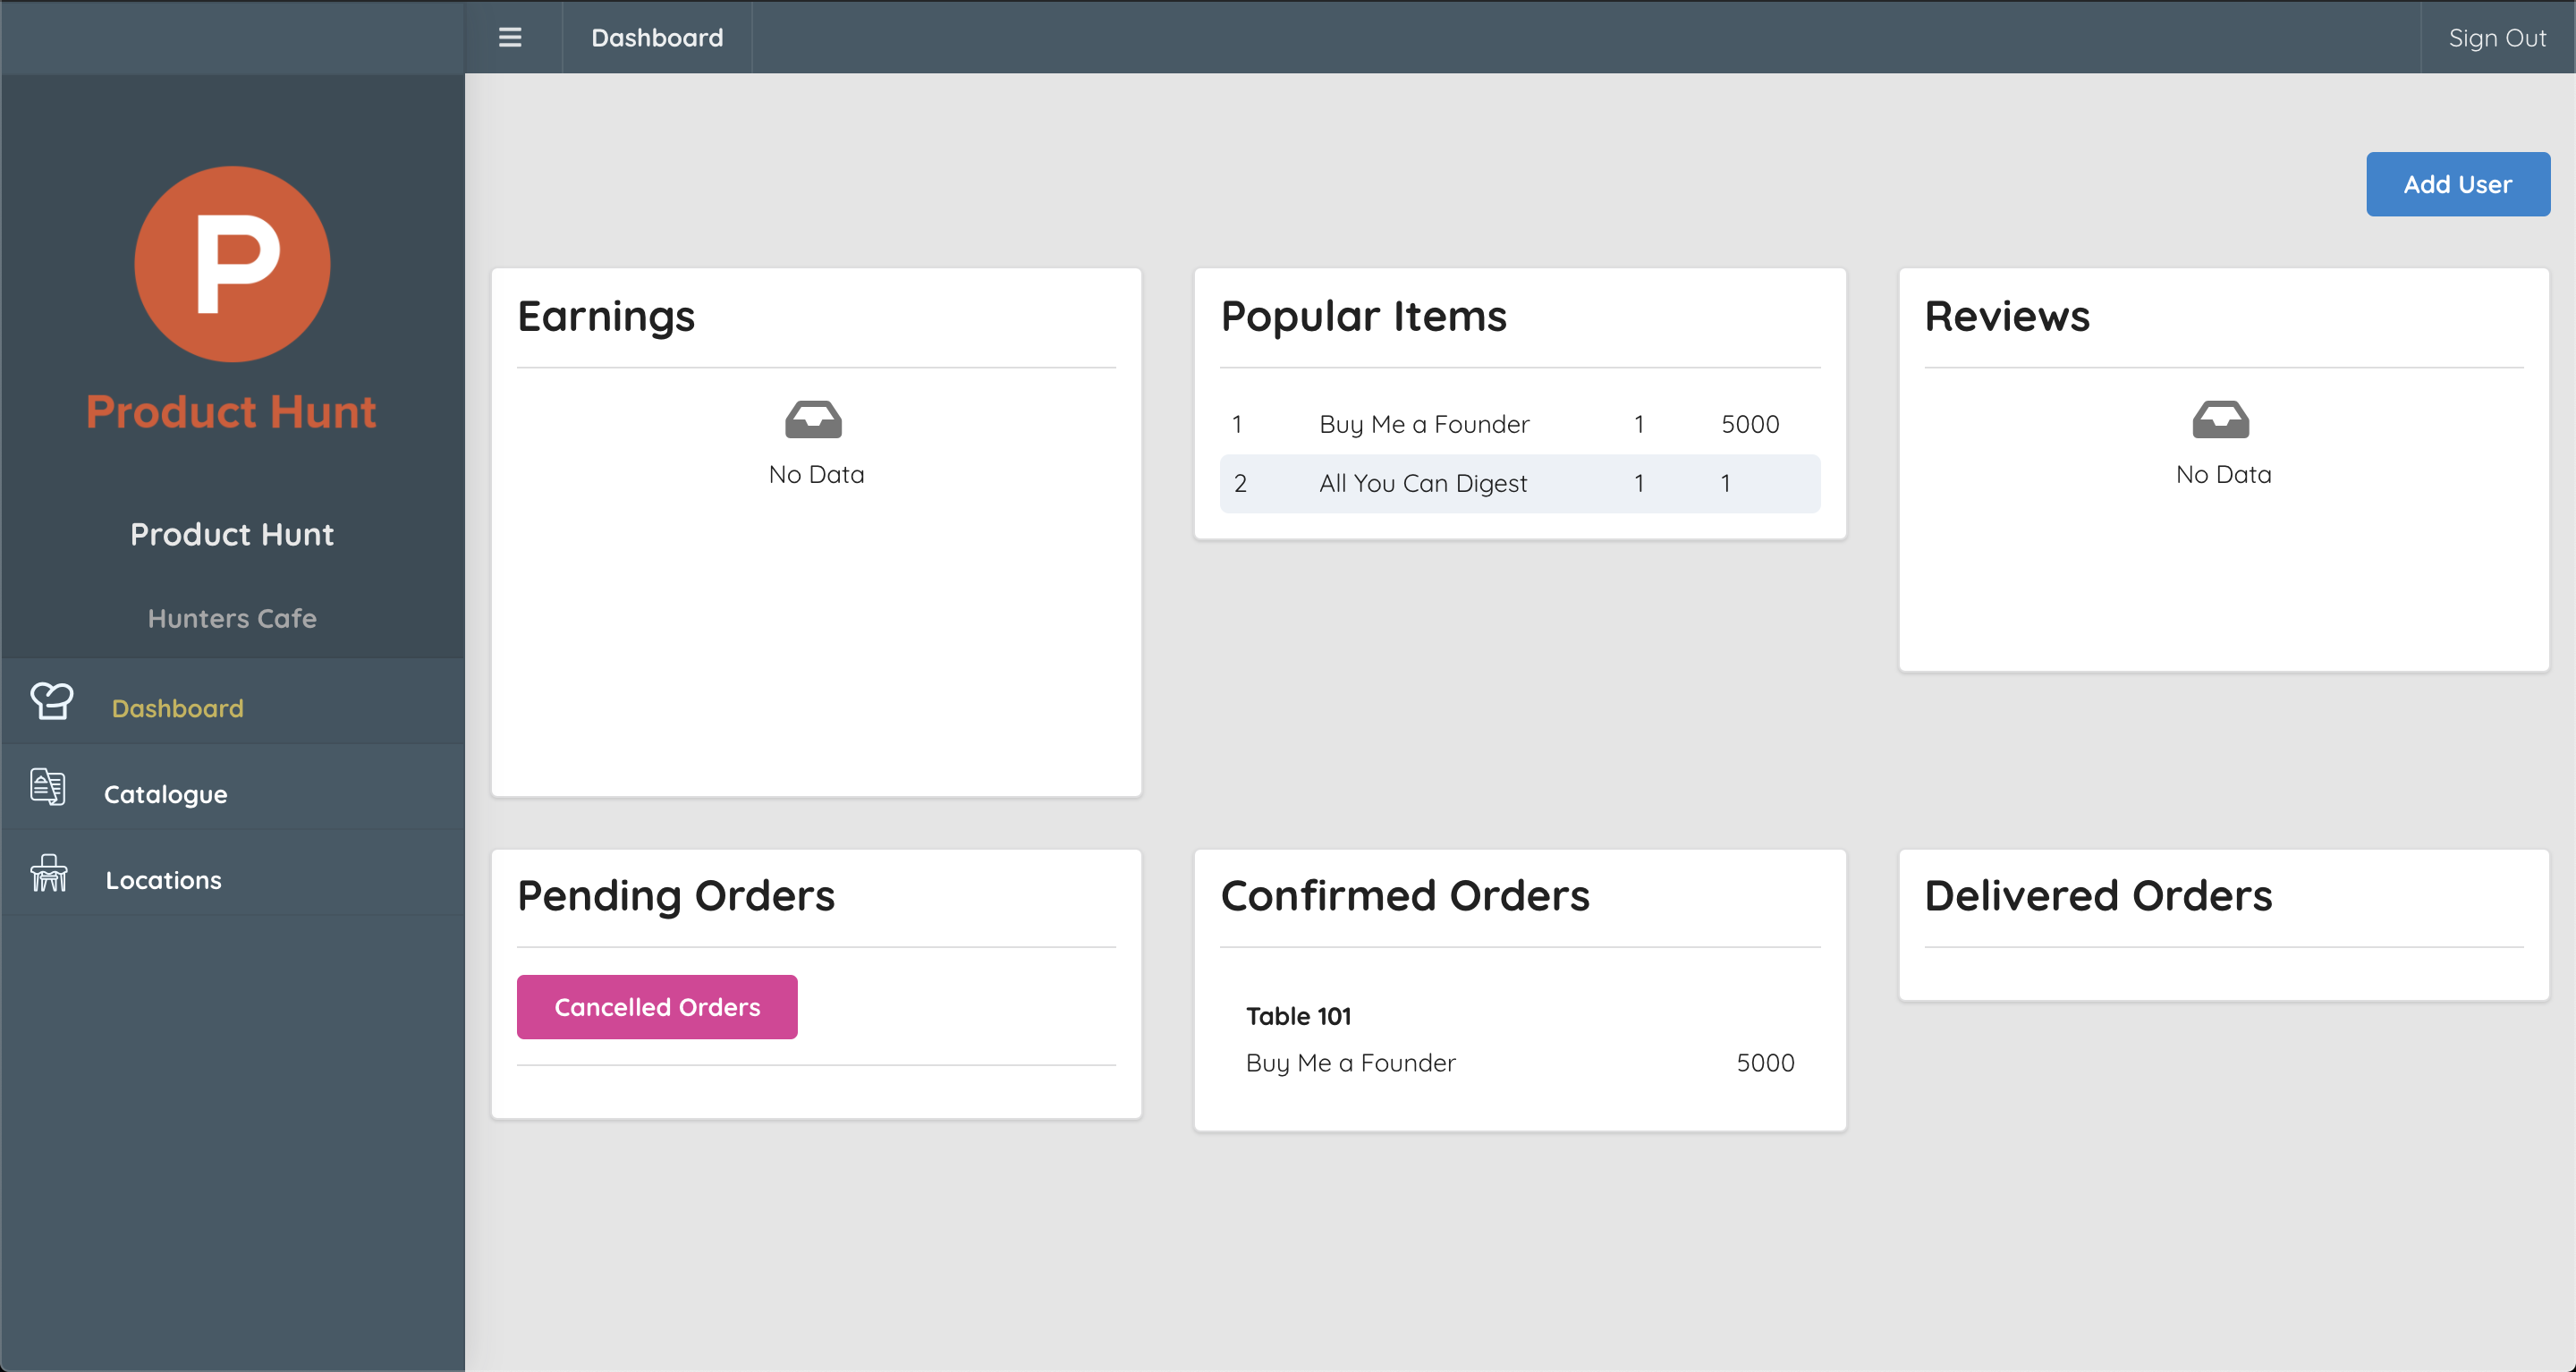Click the Catalogue menu document icon
The image size is (2576, 1372).
point(48,787)
